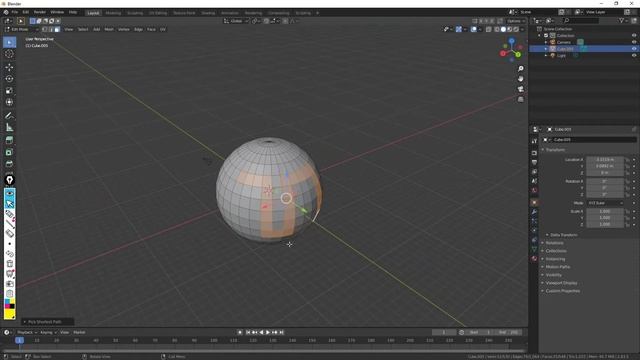Open the File menu

point(15,12)
